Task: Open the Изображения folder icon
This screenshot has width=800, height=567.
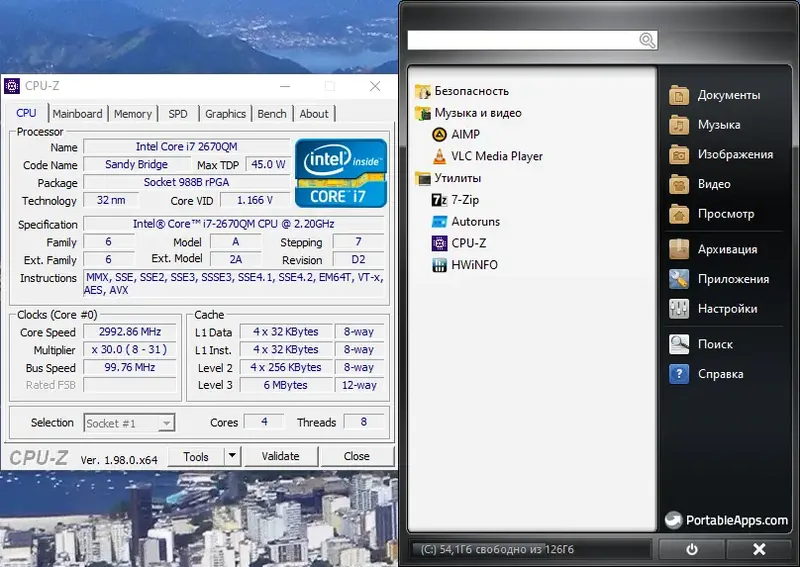Action: (x=679, y=155)
